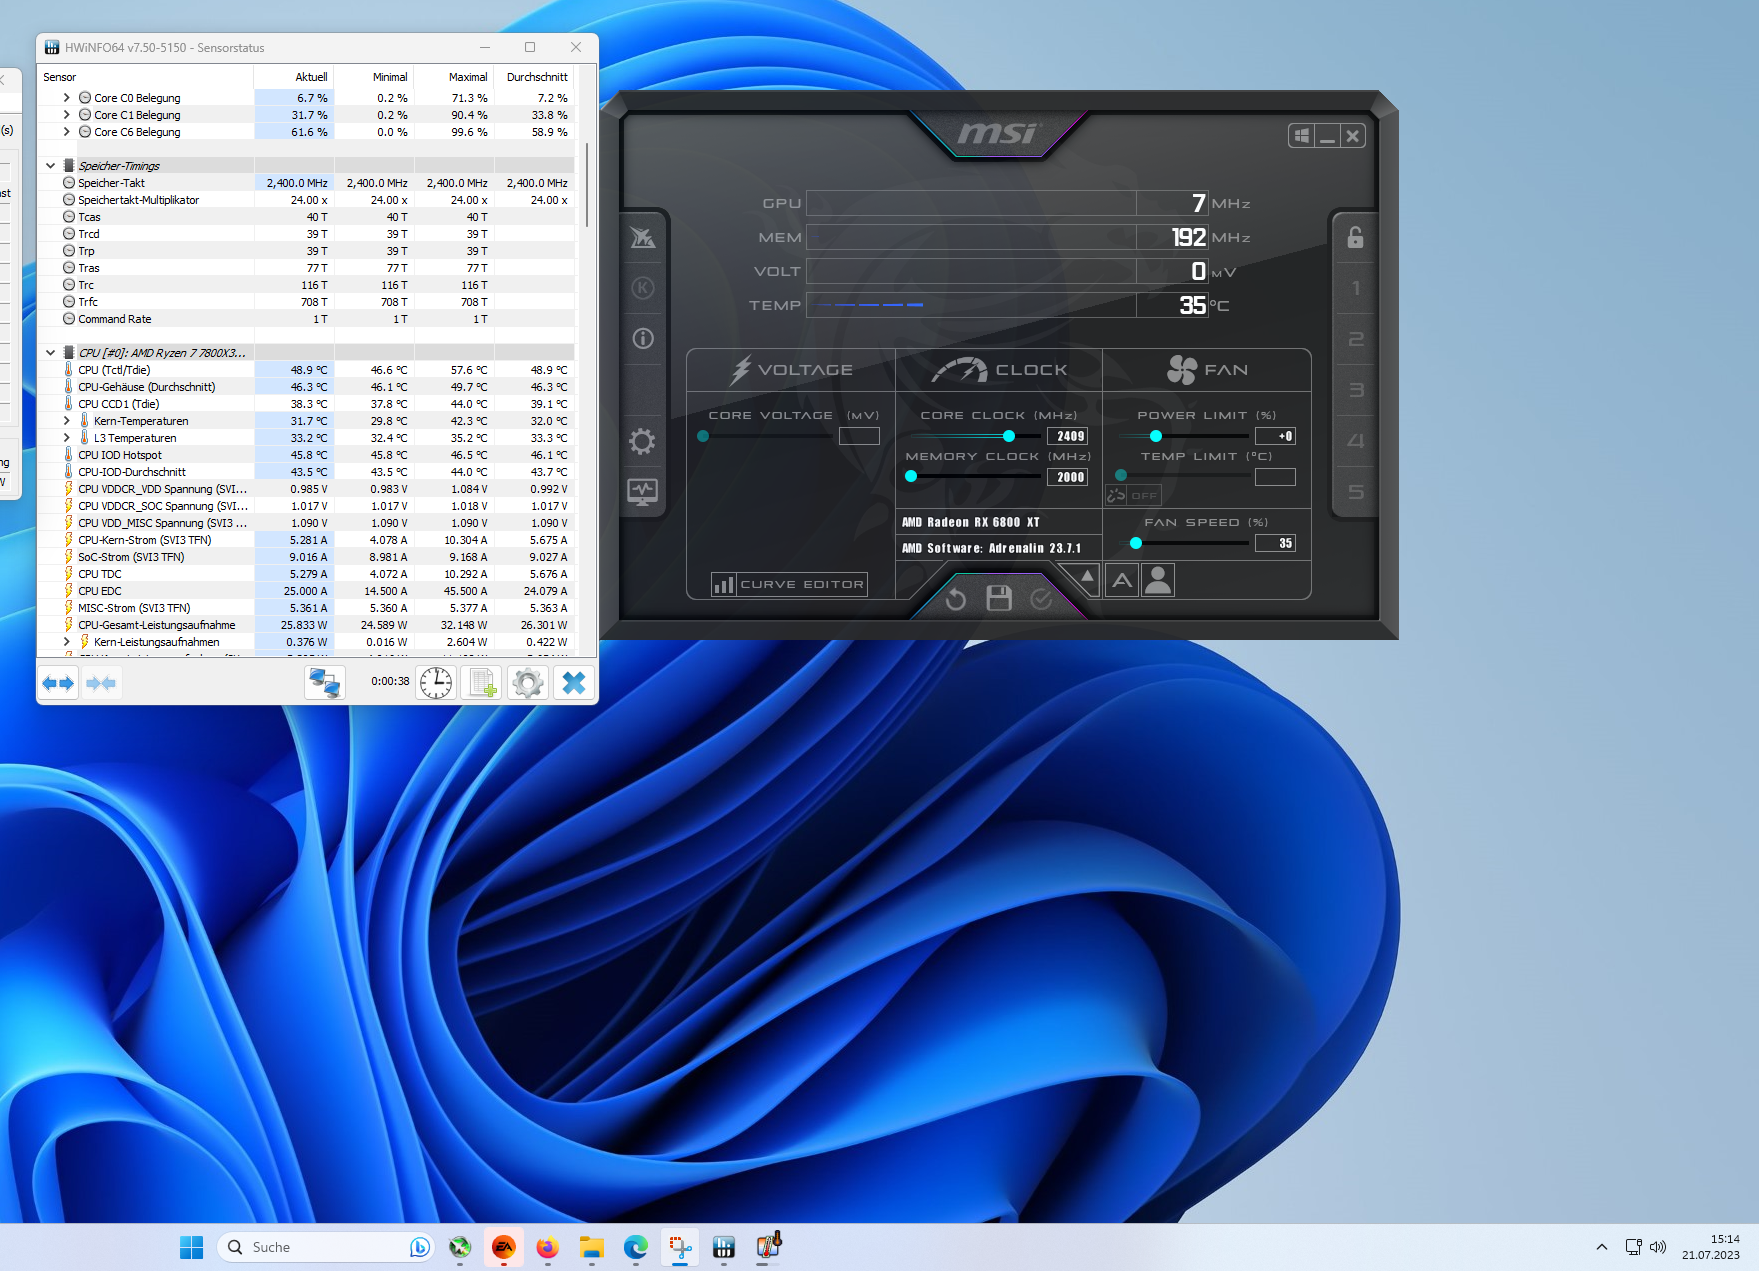Click the Aktuell column header
Image resolution: width=1759 pixels, height=1271 pixels.
(x=294, y=77)
